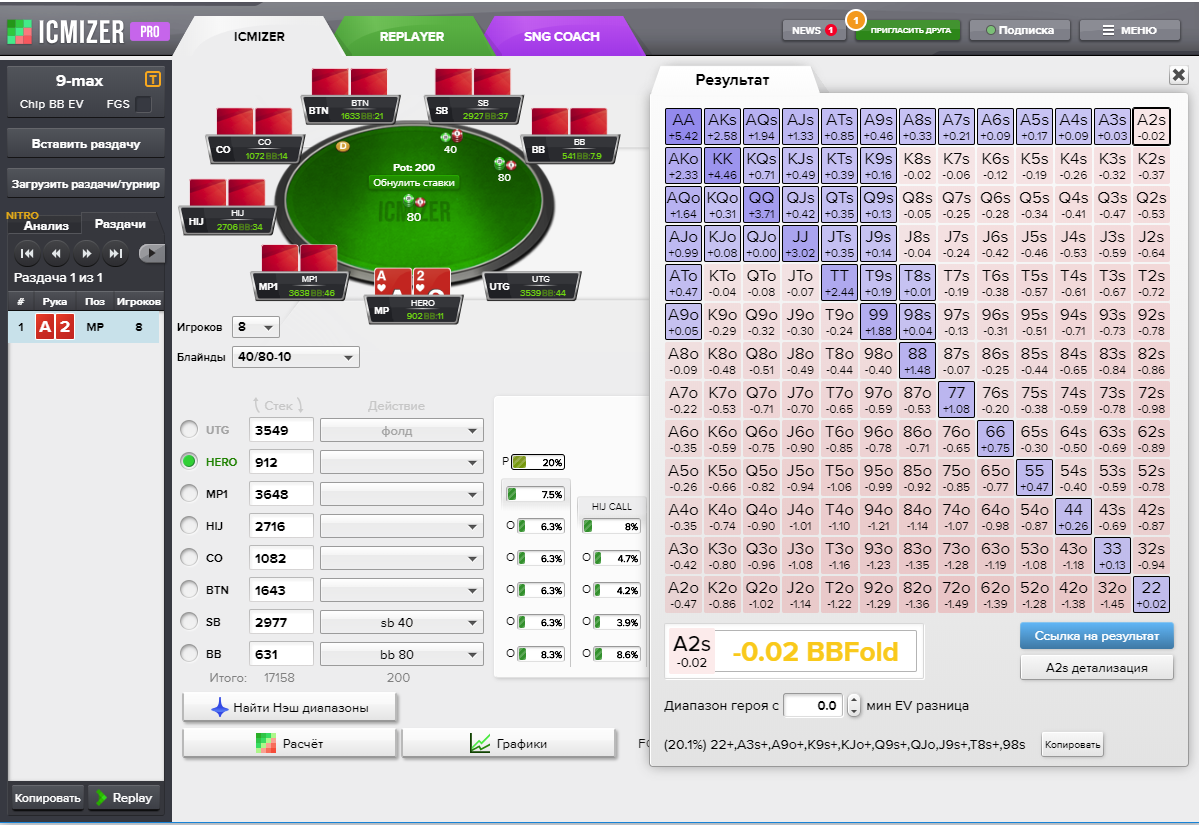Click hero's A2 hole cards on the table
This screenshot has height=825, width=1199.
(x=411, y=281)
